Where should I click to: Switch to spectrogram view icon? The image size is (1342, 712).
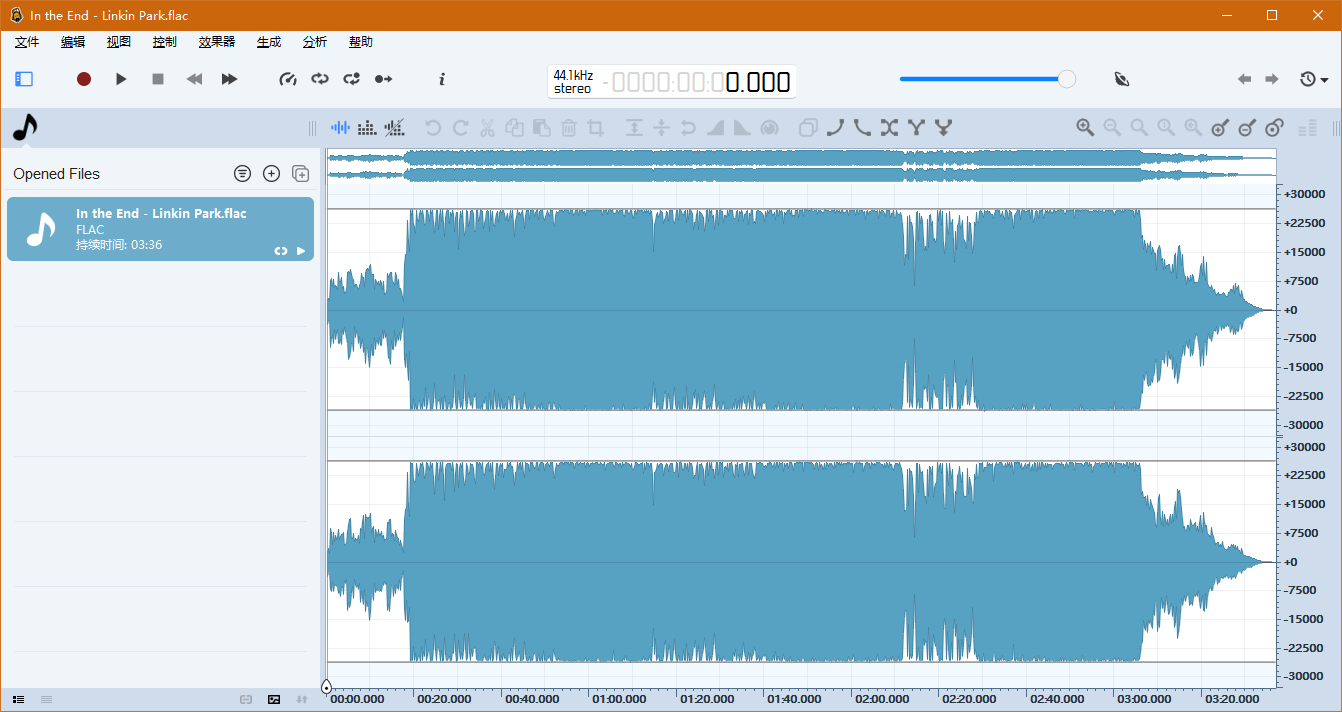point(367,127)
